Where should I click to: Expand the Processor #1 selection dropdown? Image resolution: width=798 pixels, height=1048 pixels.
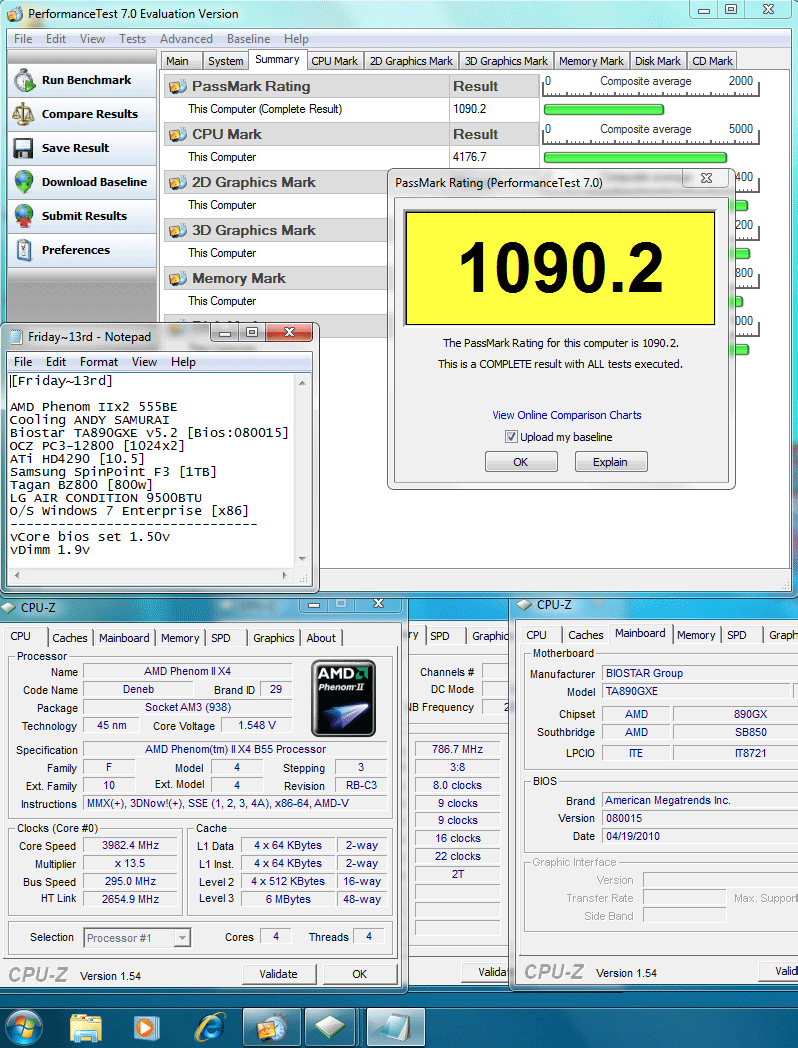click(182, 938)
